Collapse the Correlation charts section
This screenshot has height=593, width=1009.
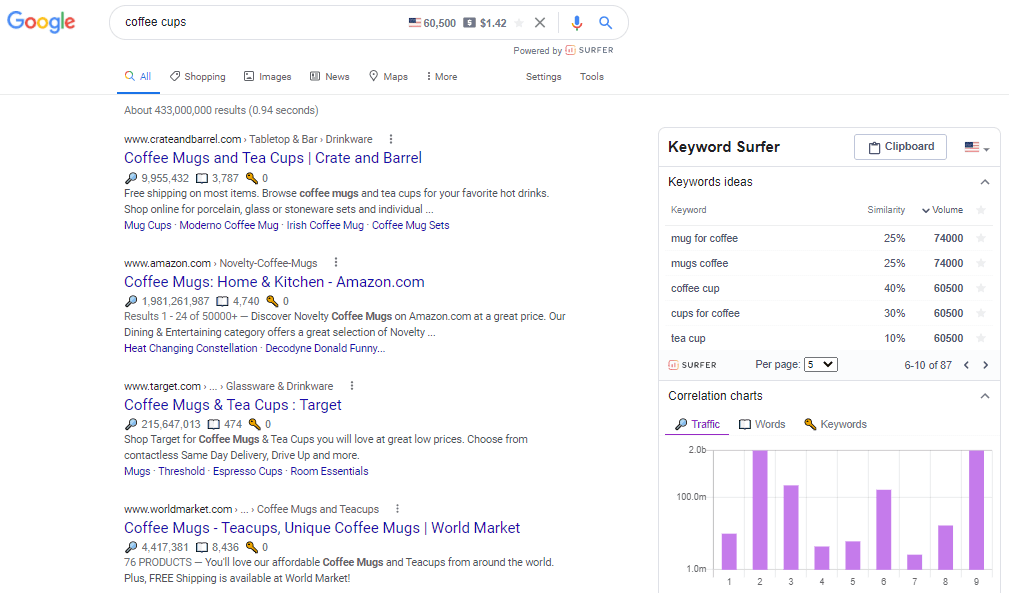(985, 396)
